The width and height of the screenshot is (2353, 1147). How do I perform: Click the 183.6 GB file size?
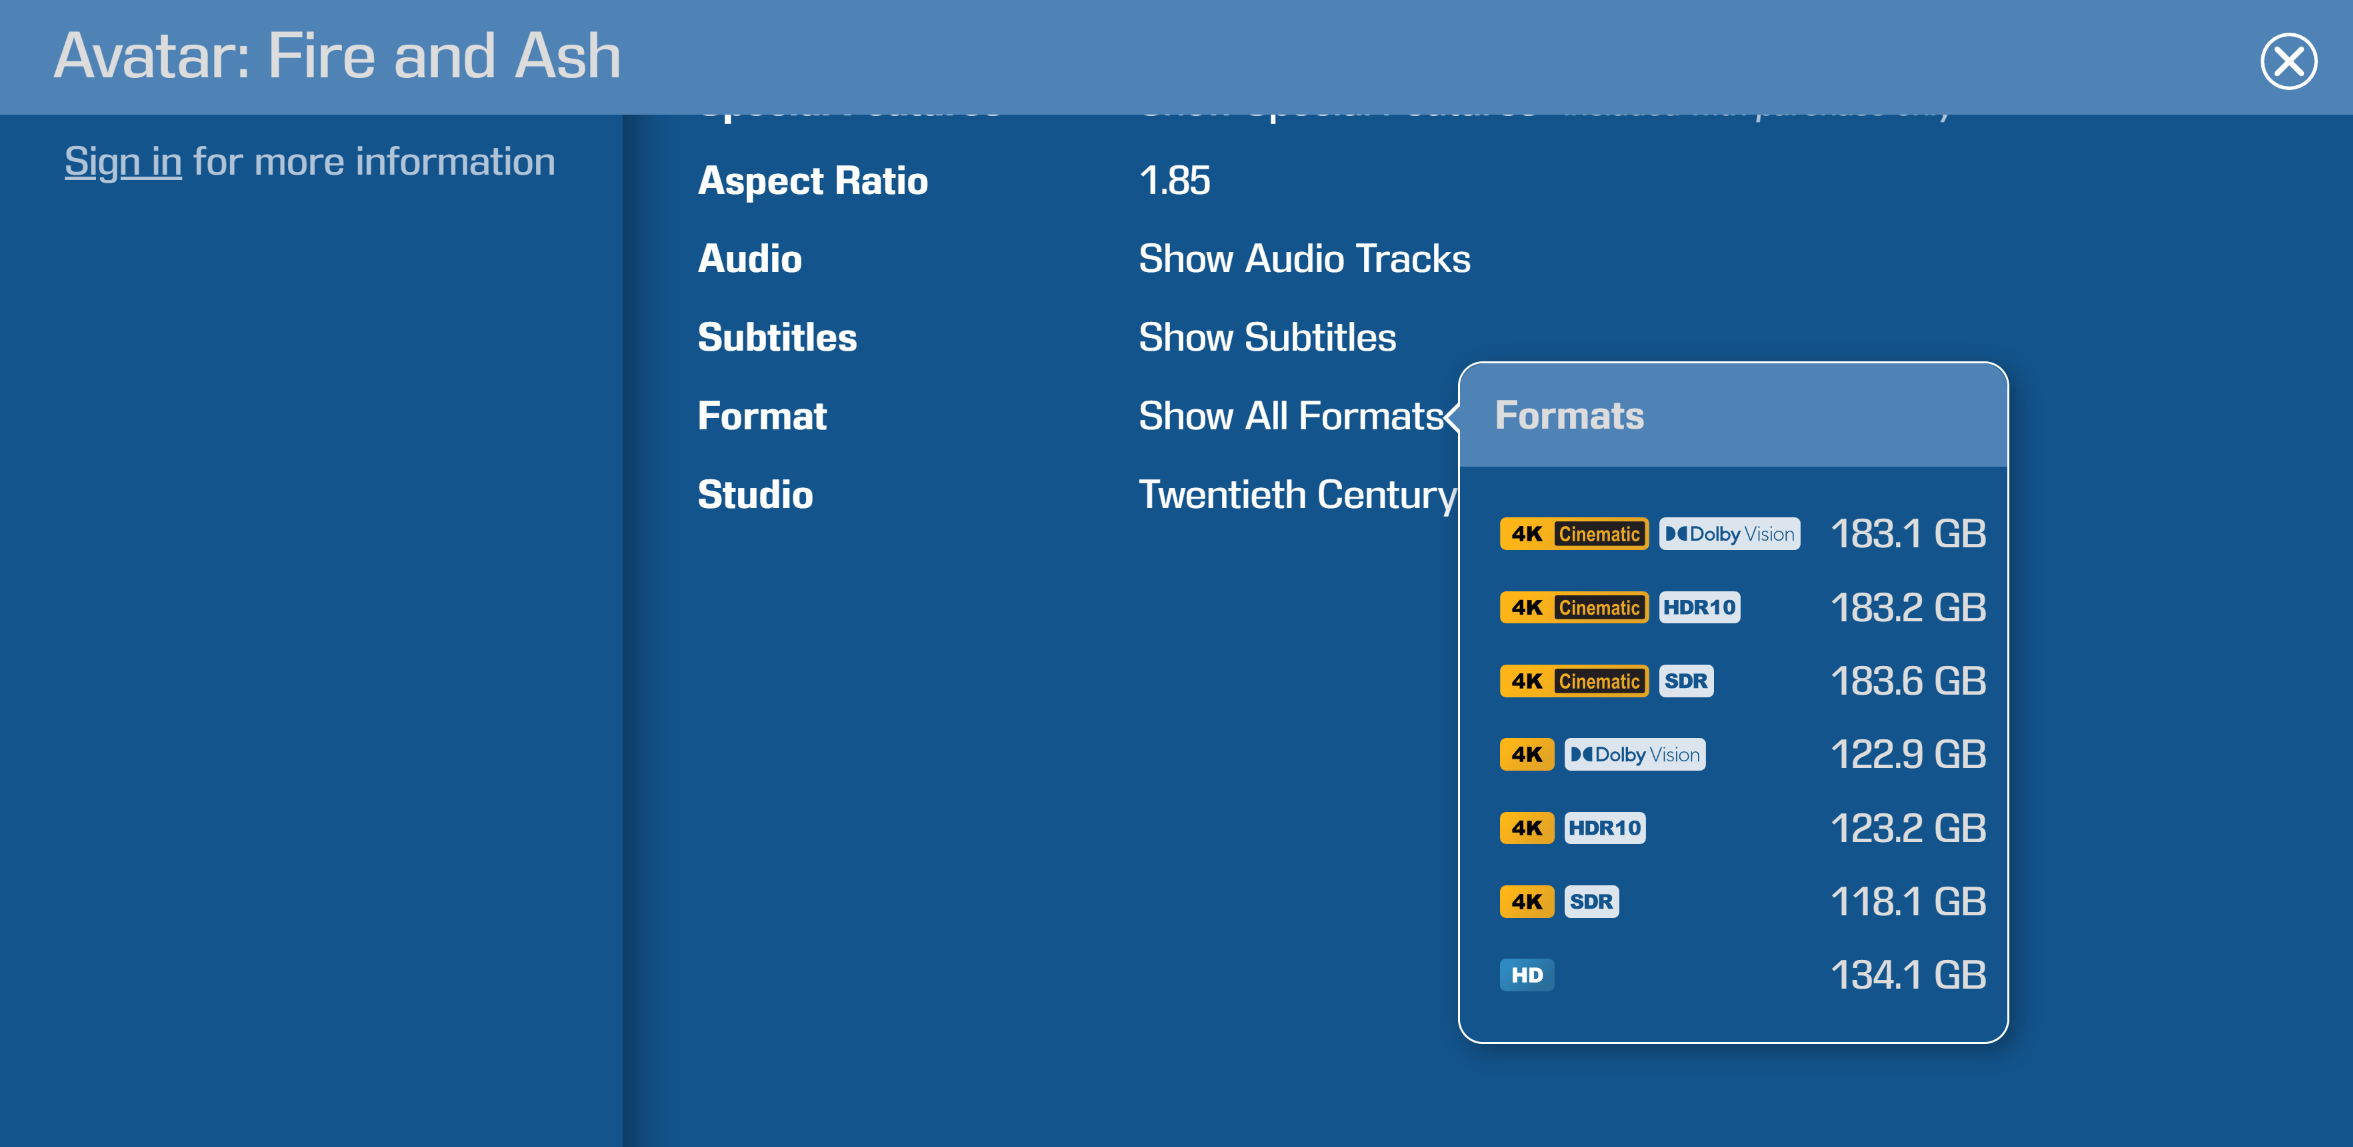pos(1908,681)
